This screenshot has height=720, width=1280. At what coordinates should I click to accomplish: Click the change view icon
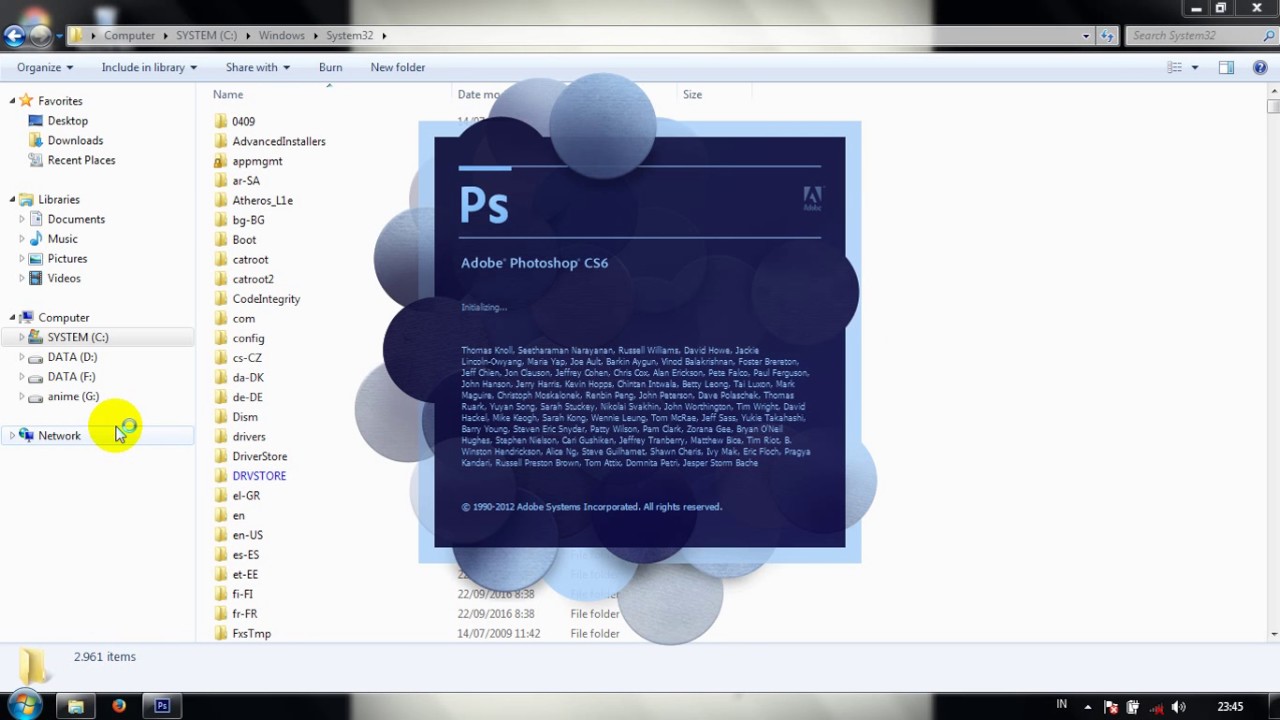point(1175,67)
